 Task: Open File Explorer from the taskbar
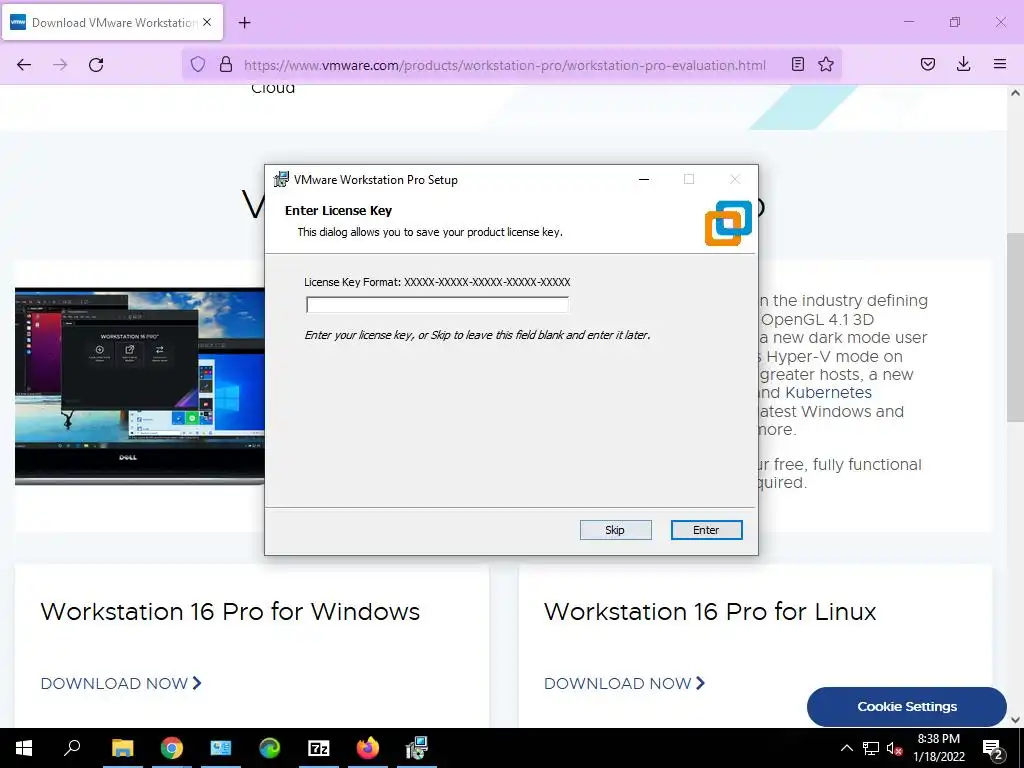122,748
